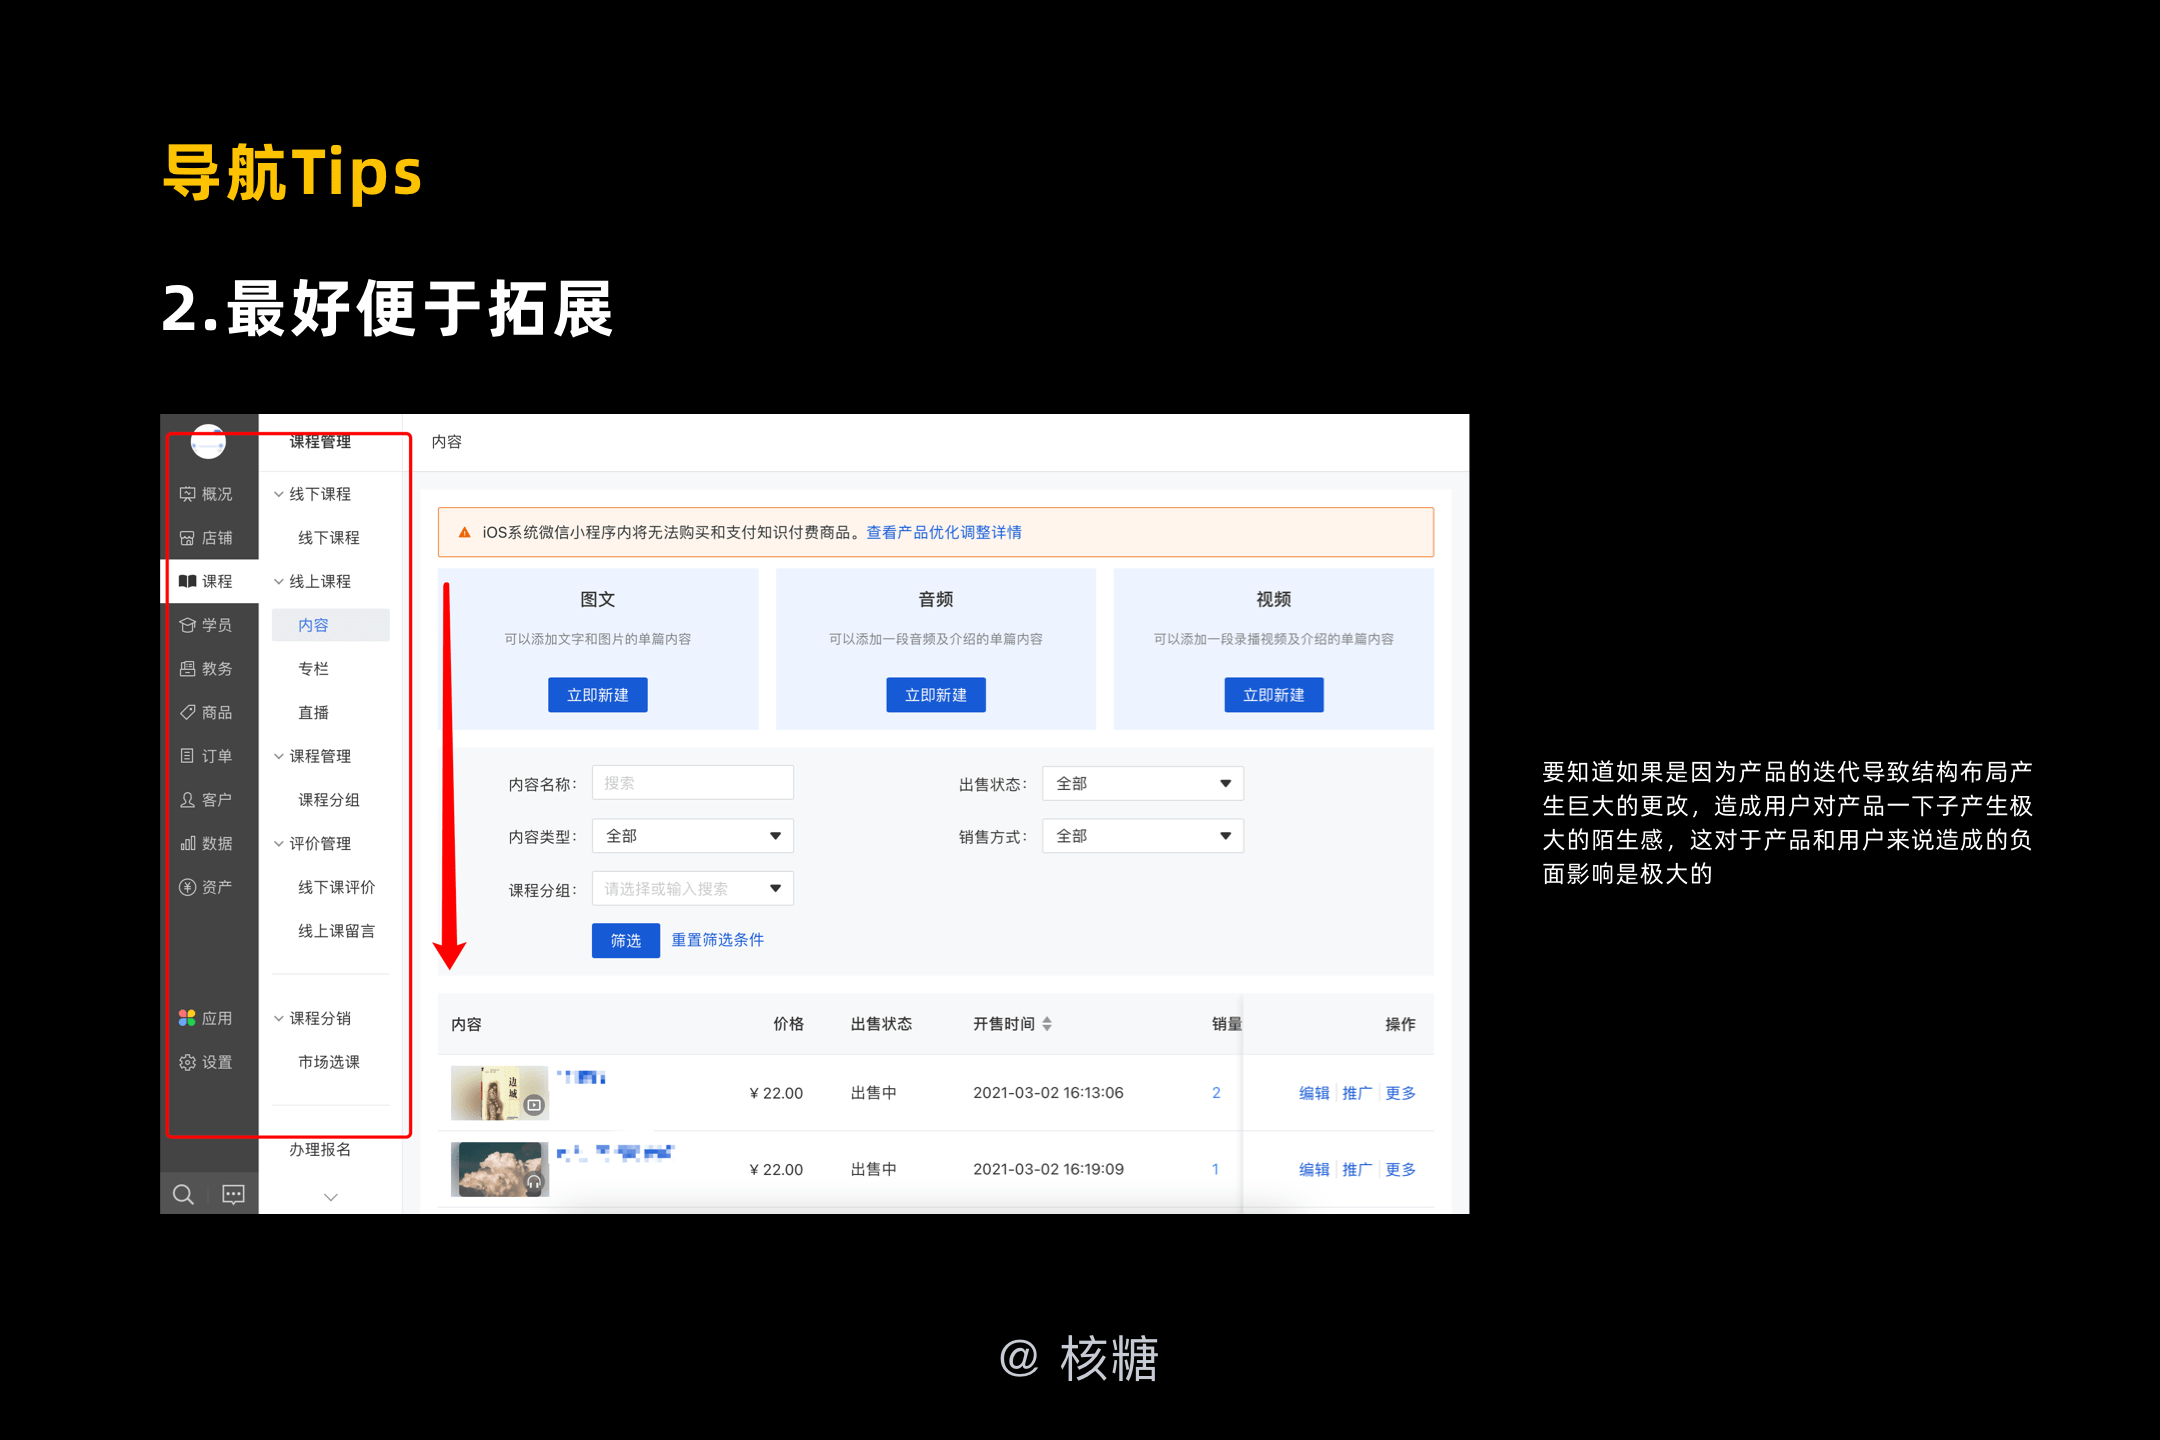
Task: Focus the 内容名称 search input field
Action: [x=693, y=783]
